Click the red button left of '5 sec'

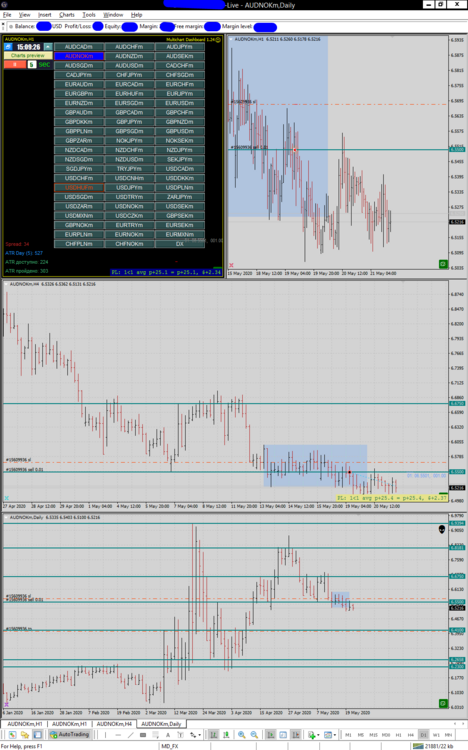click(x=15, y=65)
